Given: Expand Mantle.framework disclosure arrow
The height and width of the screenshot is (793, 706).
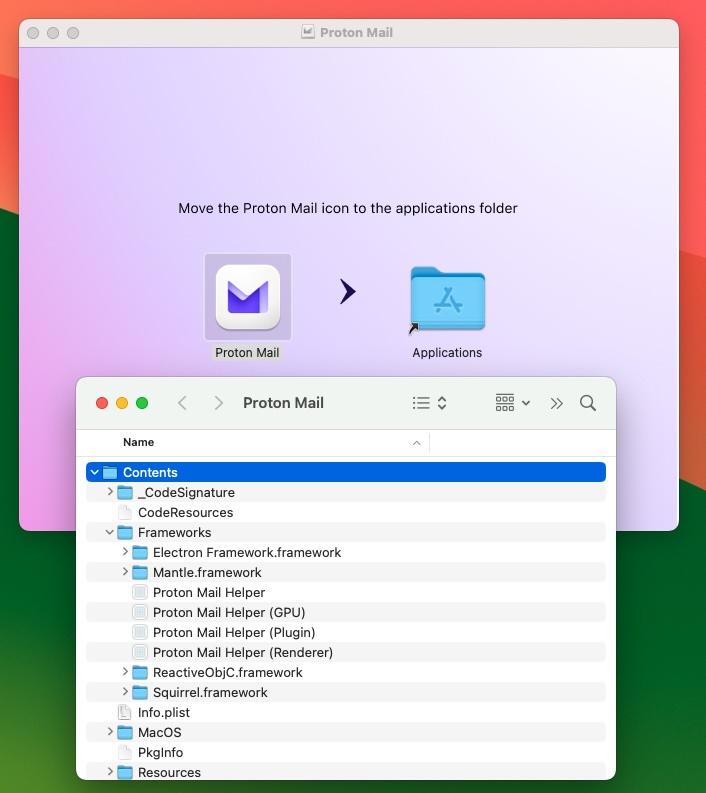Looking at the screenshot, I should click(125, 571).
